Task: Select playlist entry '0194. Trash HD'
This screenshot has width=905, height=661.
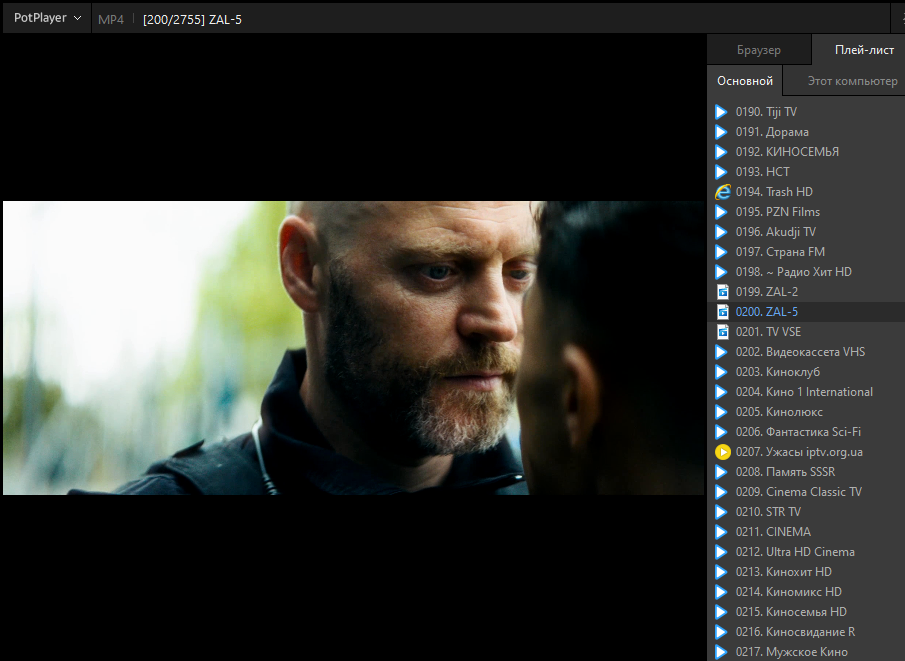Action: pos(806,192)
